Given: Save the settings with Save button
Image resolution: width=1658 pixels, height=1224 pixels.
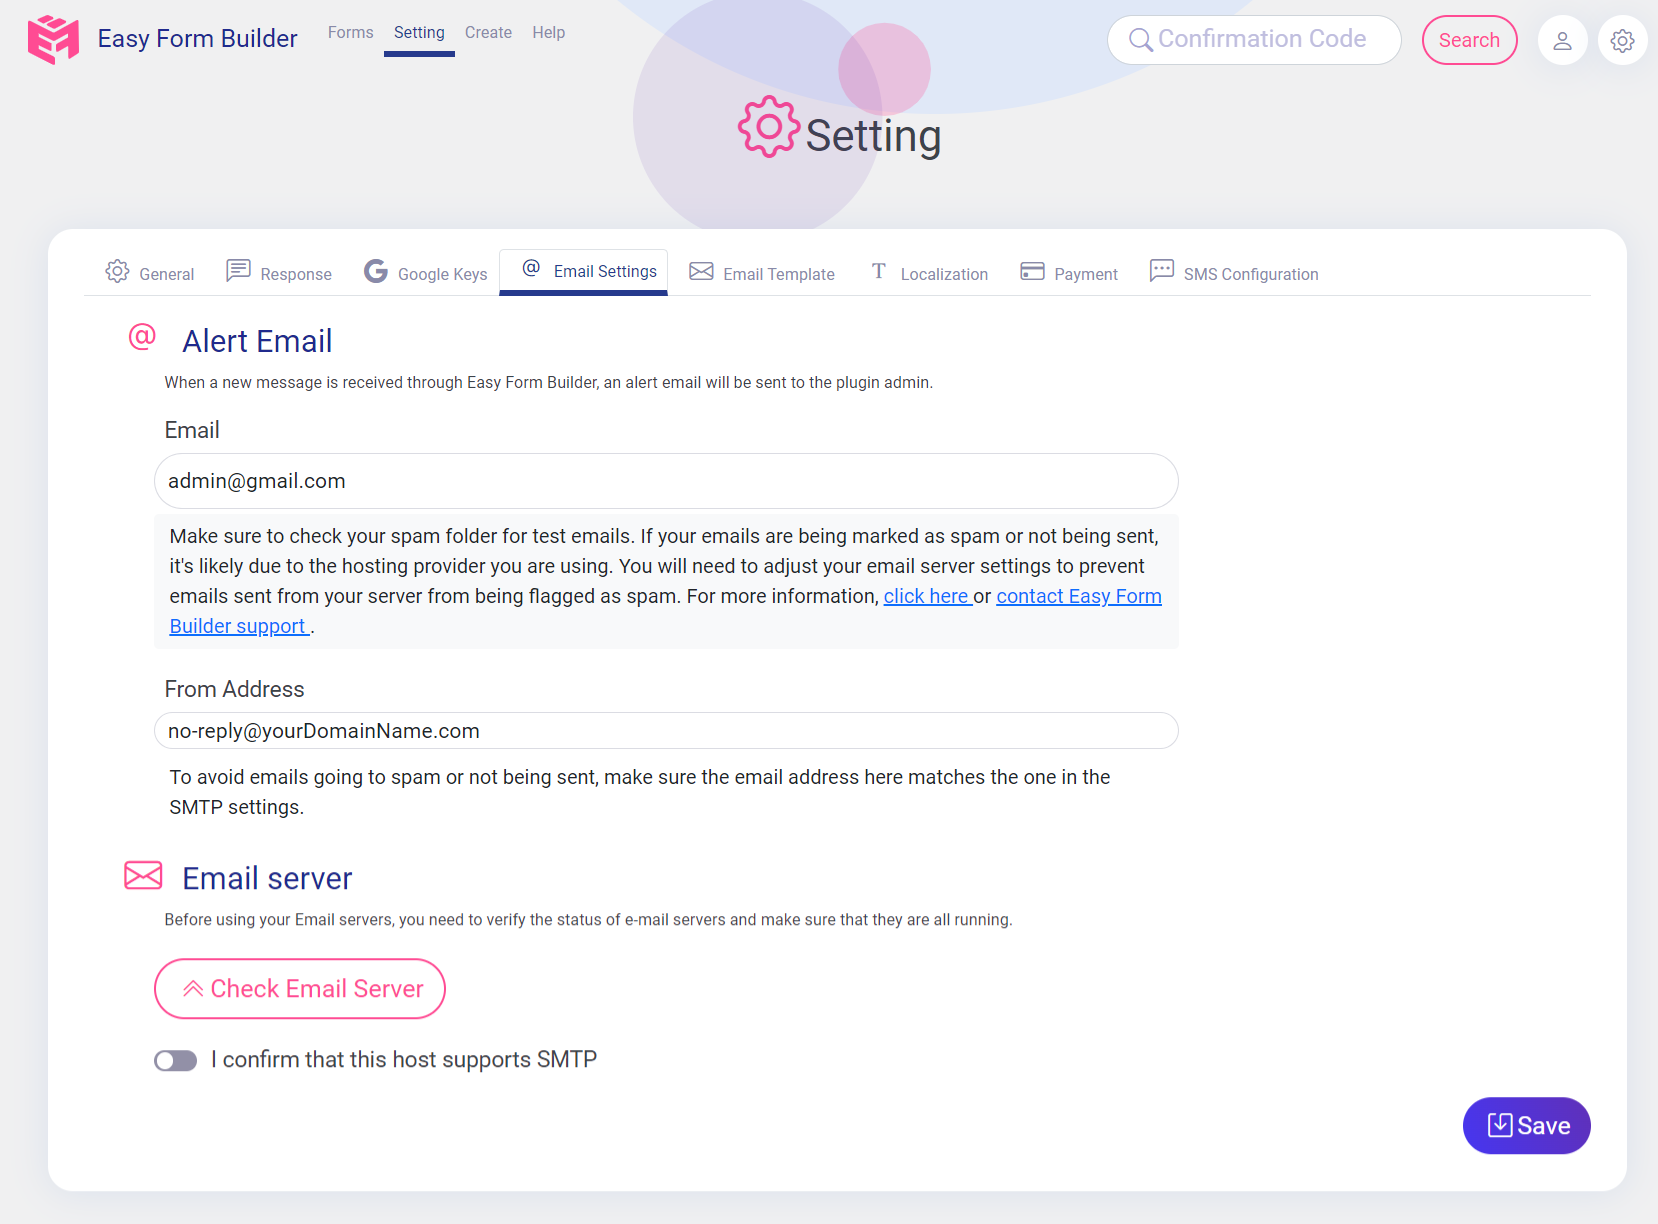Looking at the screenshot, I should click(1526, 1126).
